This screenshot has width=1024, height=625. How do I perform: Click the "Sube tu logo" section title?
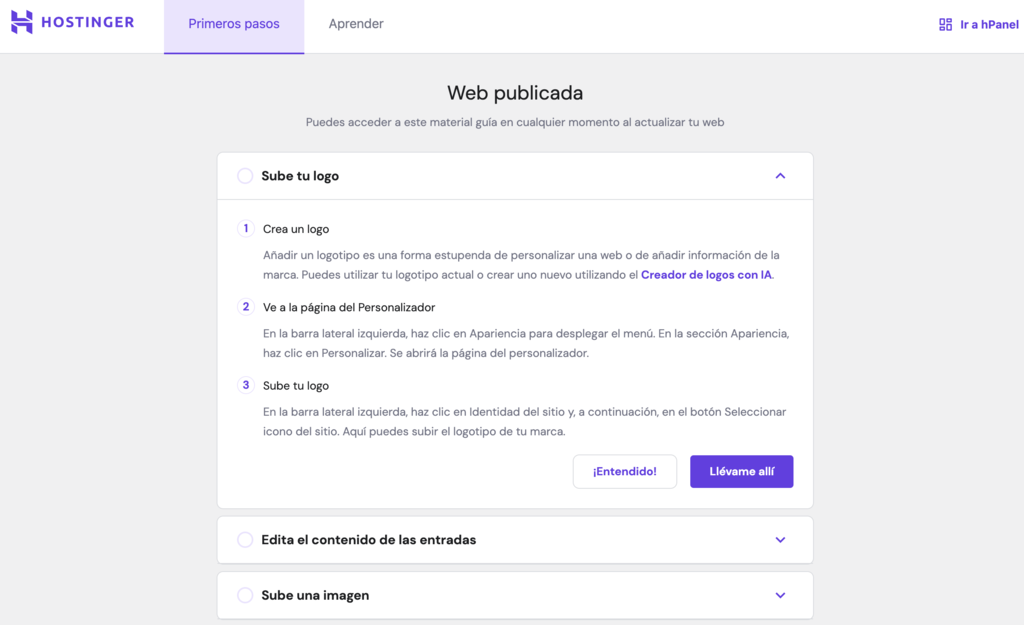300,176
